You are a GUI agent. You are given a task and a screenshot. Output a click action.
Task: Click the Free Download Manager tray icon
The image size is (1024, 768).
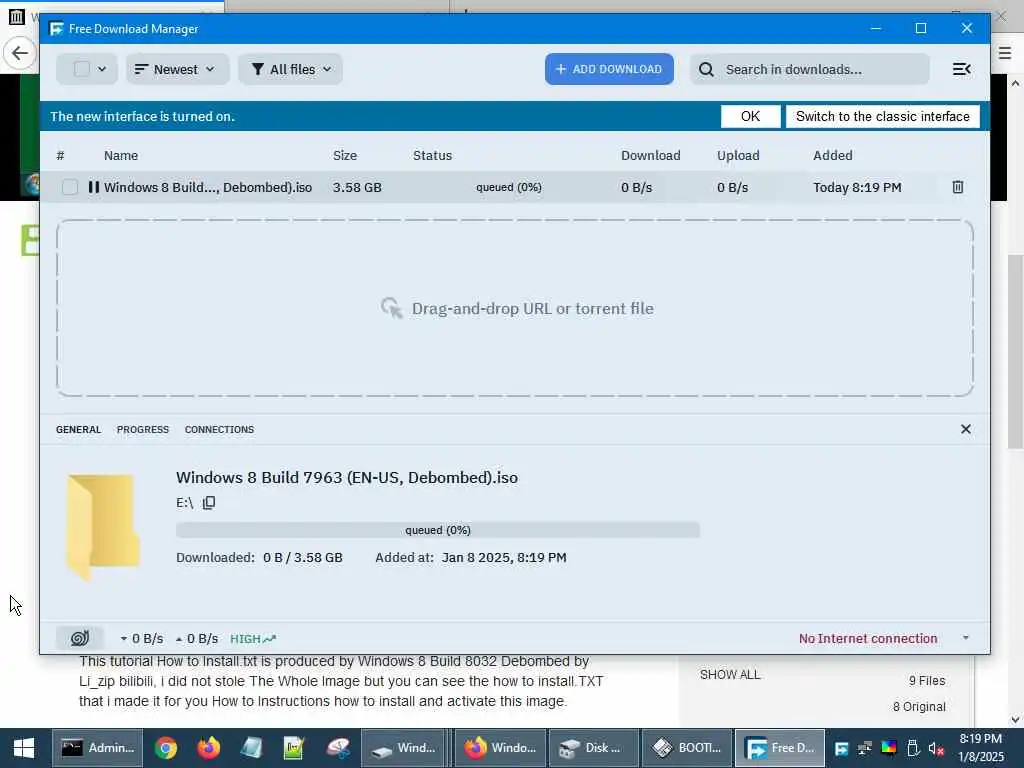pos(841,748)
